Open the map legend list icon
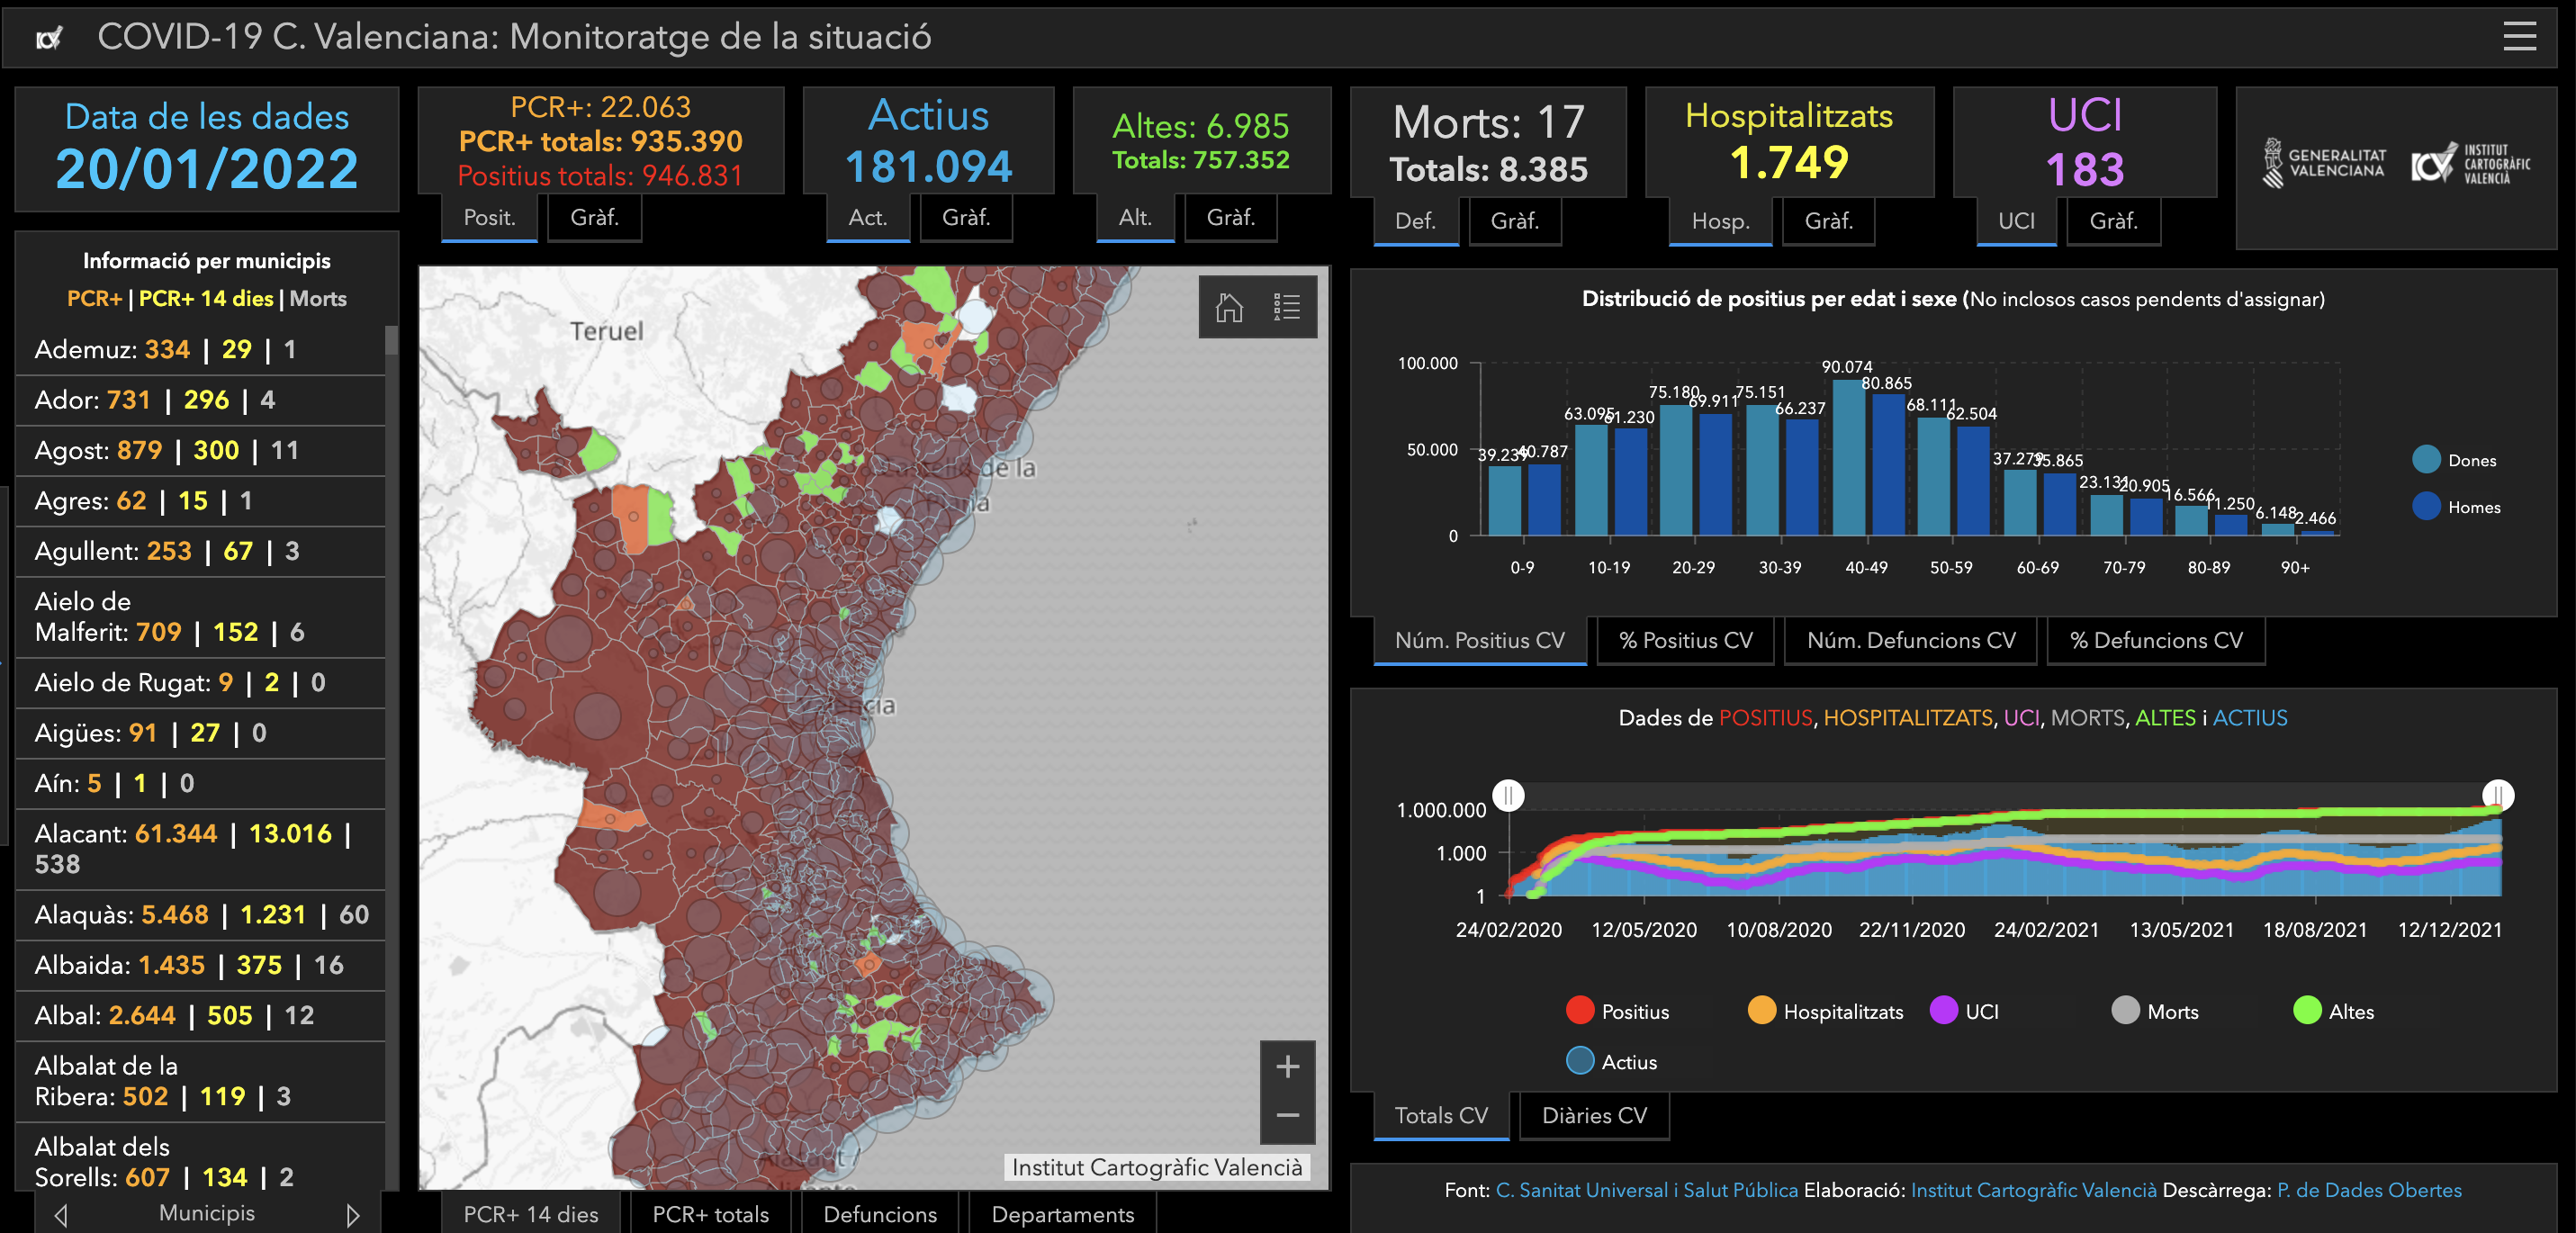The image size is (2576, 1233). [x=1286, y=307]
